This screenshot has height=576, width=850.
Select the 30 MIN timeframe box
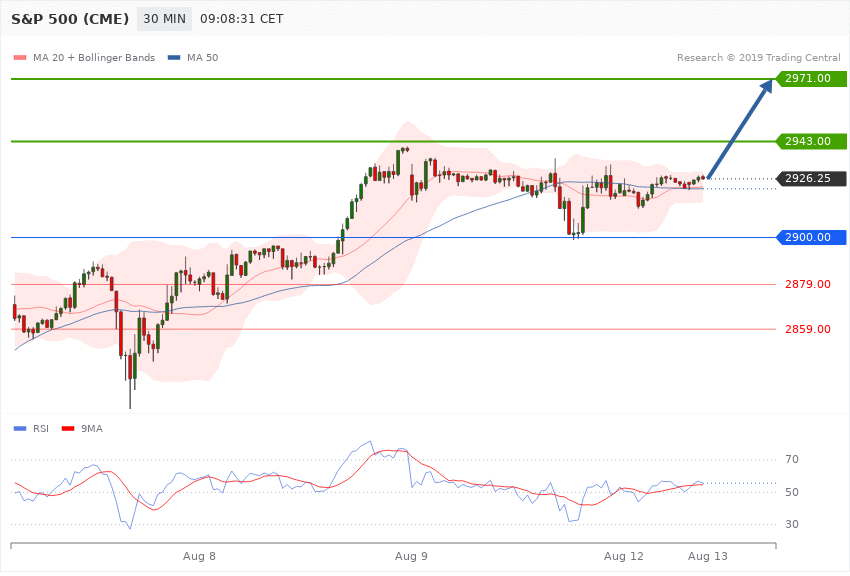164,19
